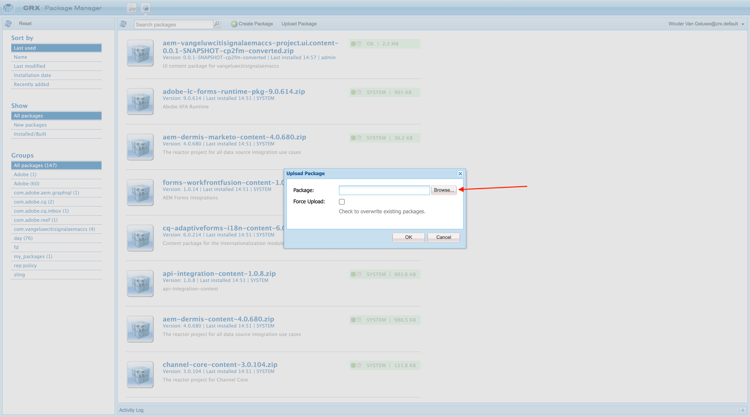
Task: Click the forms-workfrontfusion-content package cube icon
Action: click(x=140, y=192)
